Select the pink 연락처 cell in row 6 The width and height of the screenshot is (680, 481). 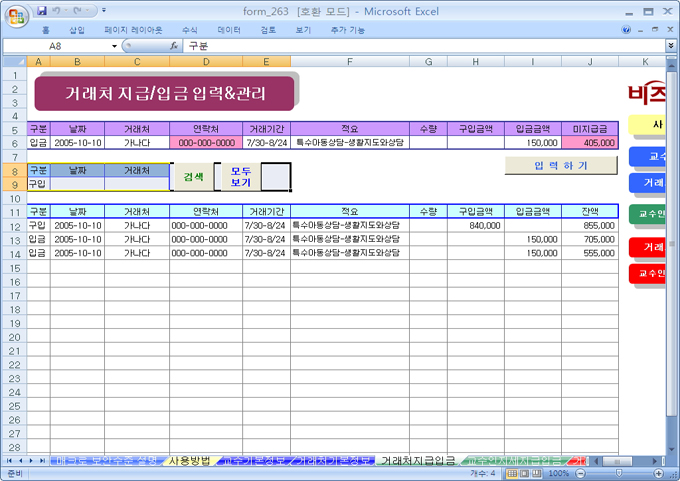pyautogui.click(x=205, y=143)
